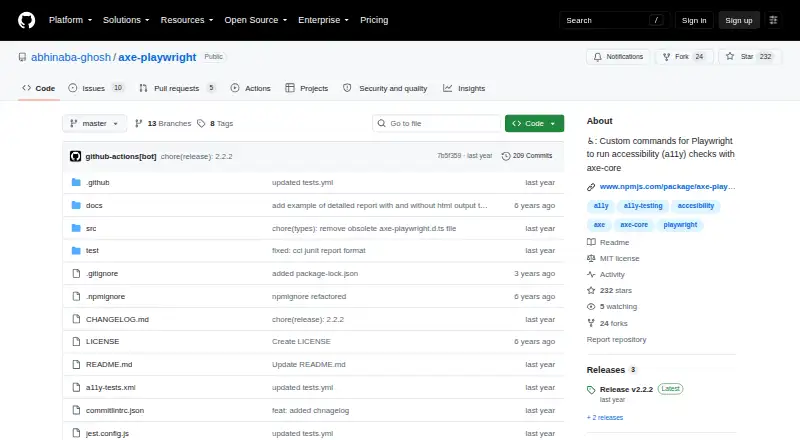Viewport: 800px width, 440px height.
Task: Open the Insights tab
Action: point(464,88)
